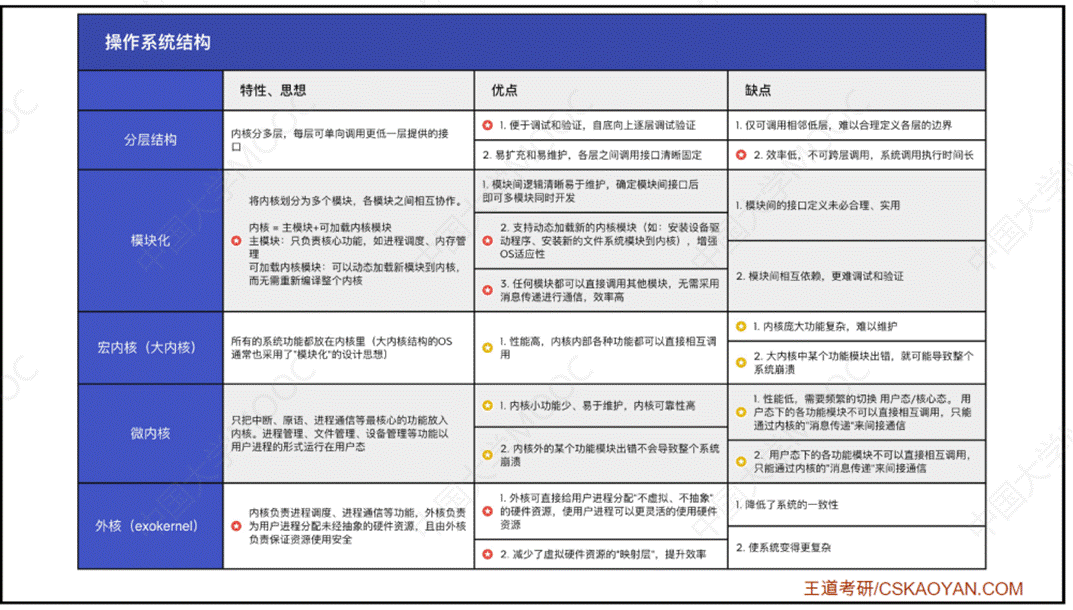Click the red star beside 外核可直接给用户进程分配
The width and height of the screenshot is (1073, 610).
point(487,511)
